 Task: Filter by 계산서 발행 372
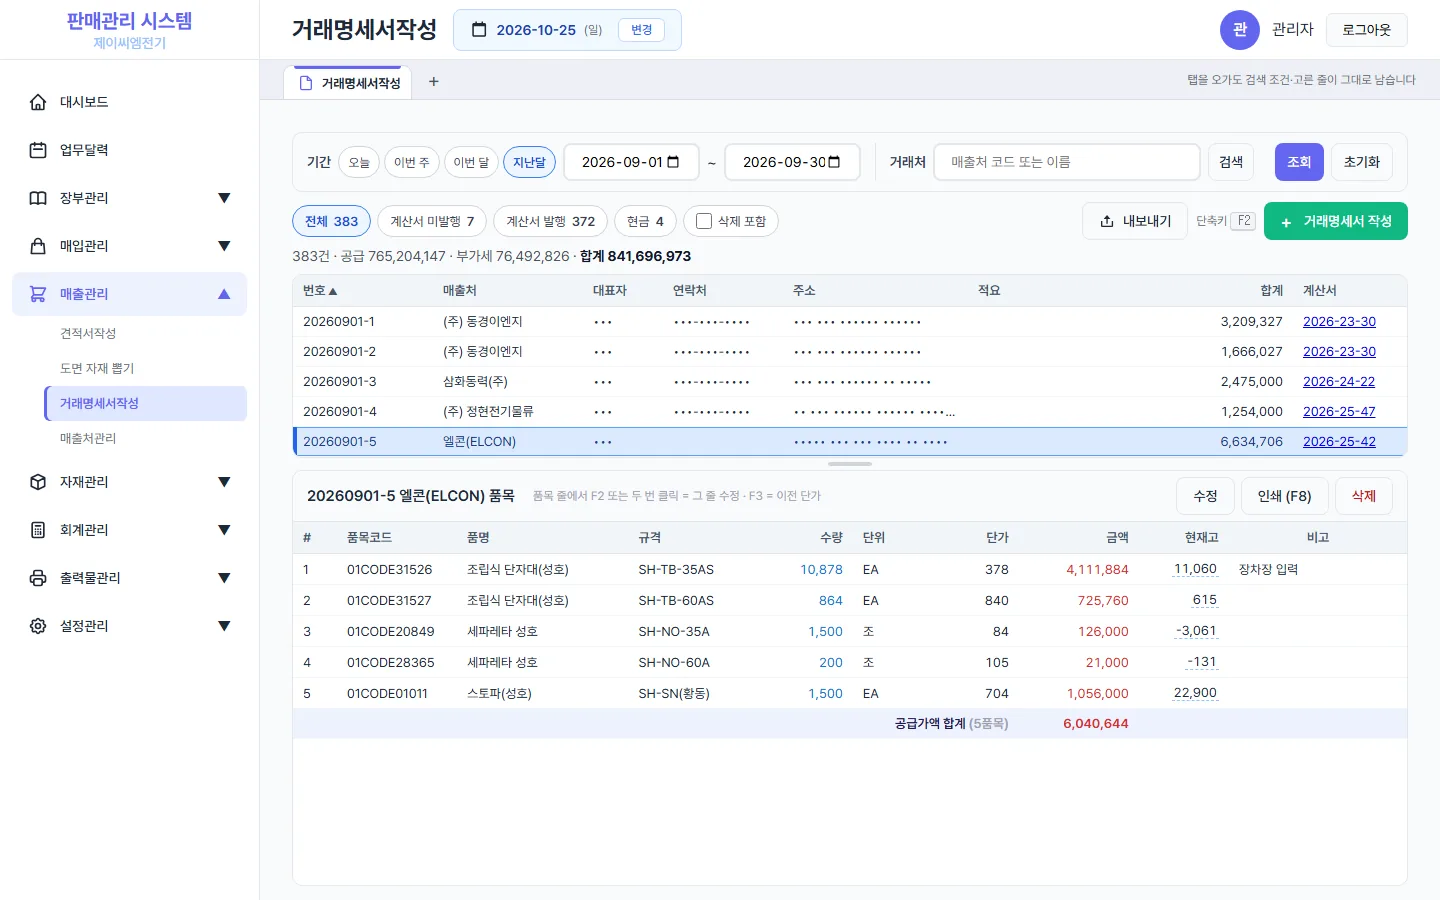pyautogui.click(x=550, y=221)
